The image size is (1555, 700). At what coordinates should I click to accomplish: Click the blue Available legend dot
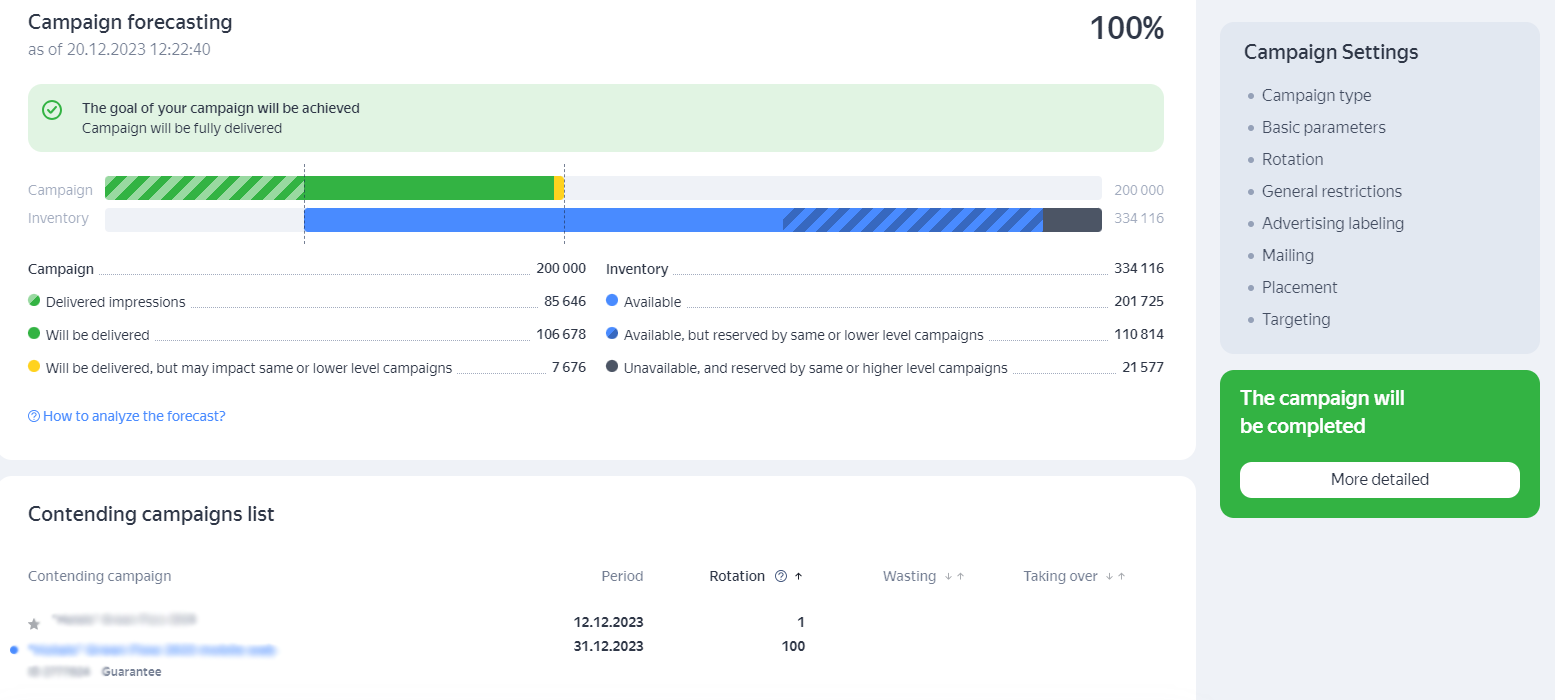[x=612, y=301]
